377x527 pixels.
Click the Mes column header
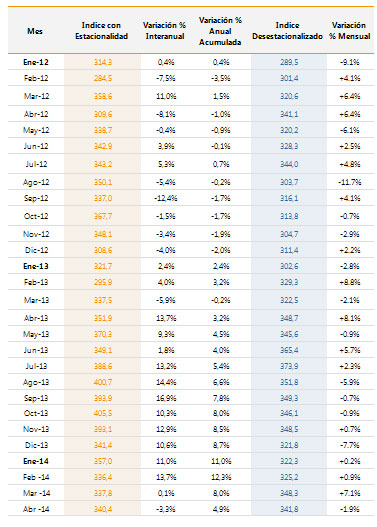pyautogui.click(x=35, y=31)
